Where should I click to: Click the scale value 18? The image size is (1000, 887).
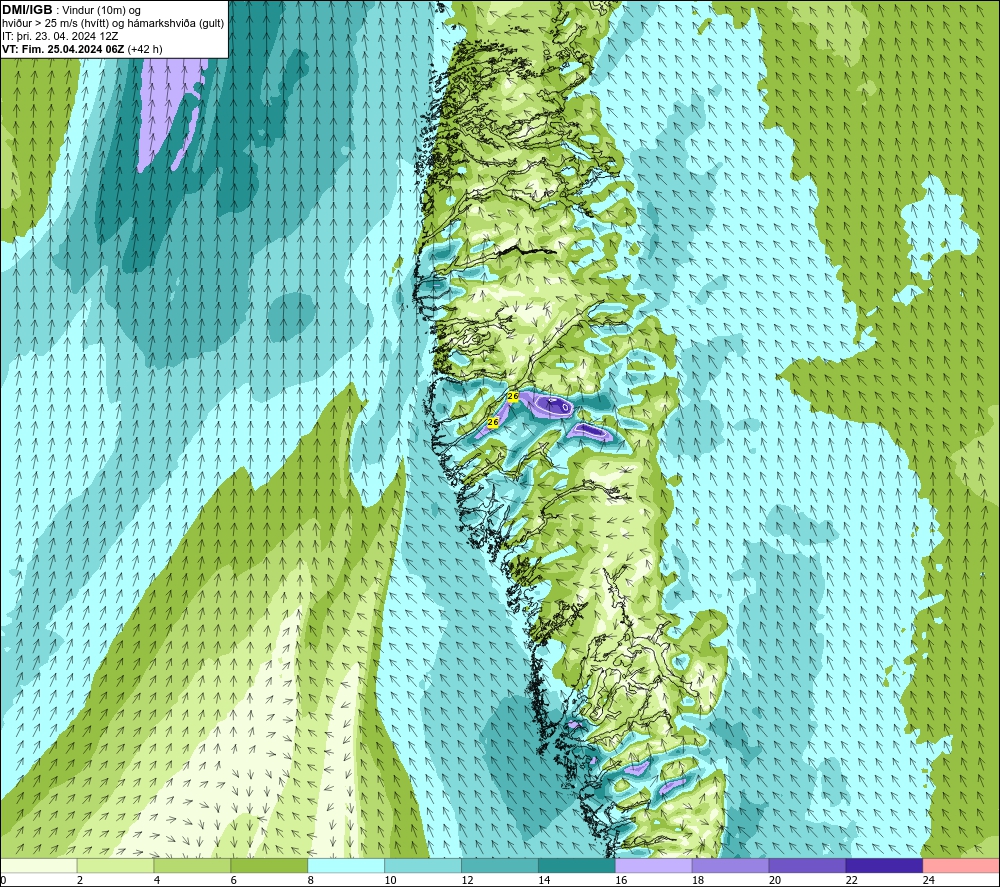pos(698,880)
